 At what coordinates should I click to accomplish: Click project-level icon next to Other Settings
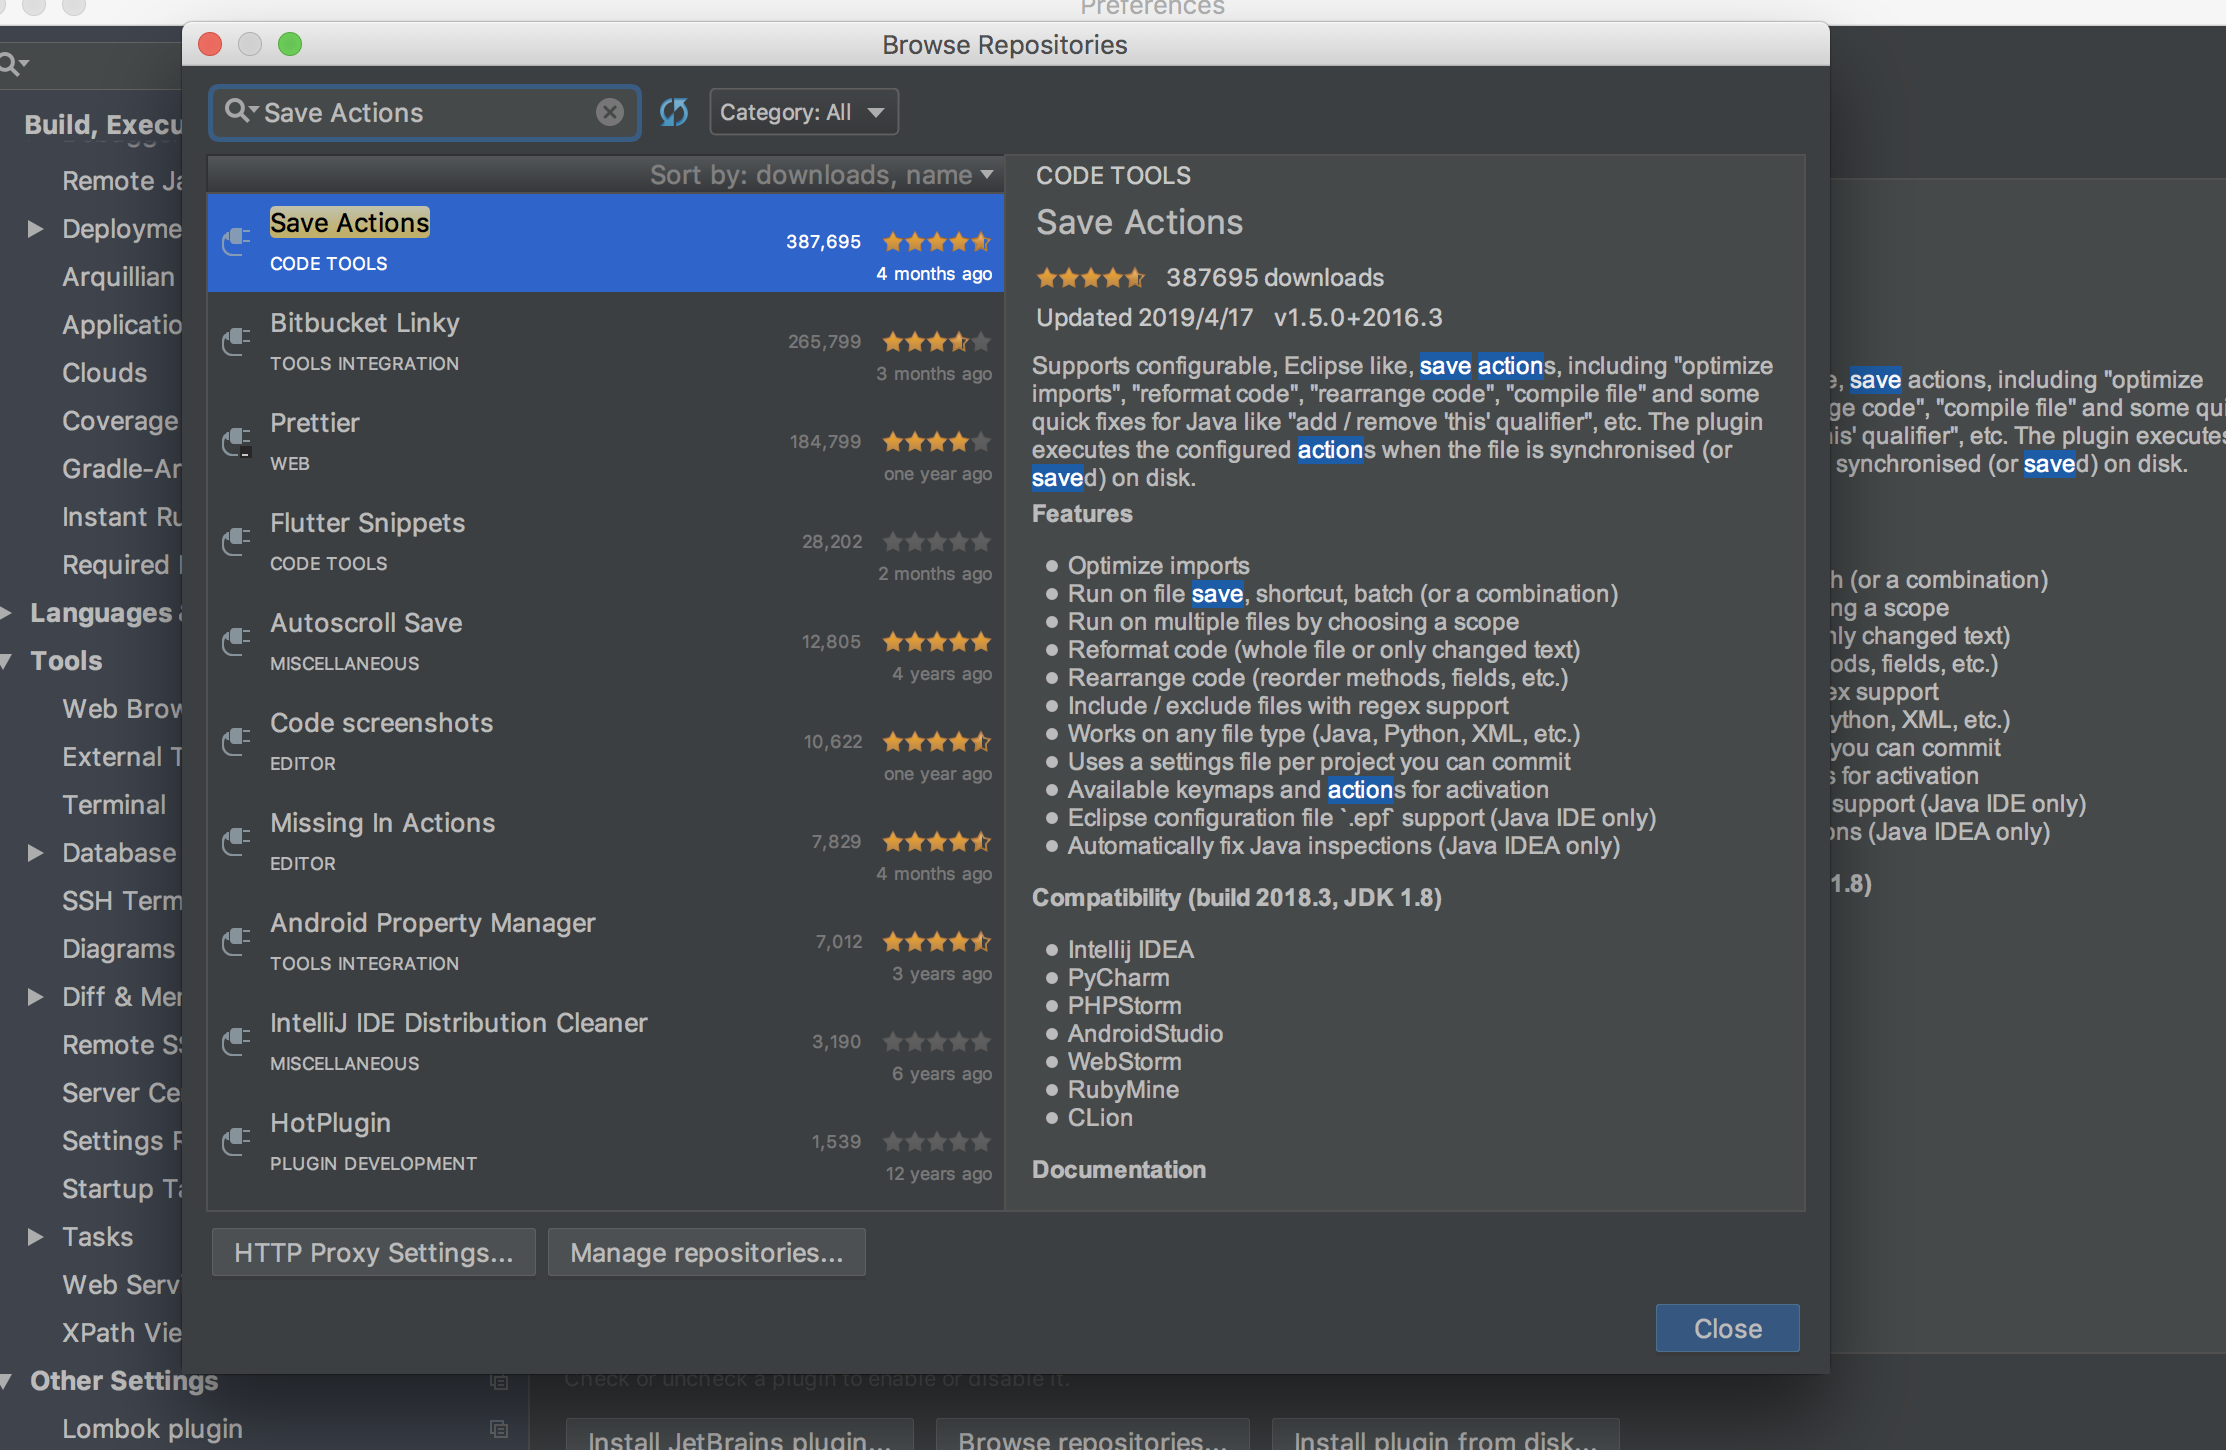coord(499,1381)
